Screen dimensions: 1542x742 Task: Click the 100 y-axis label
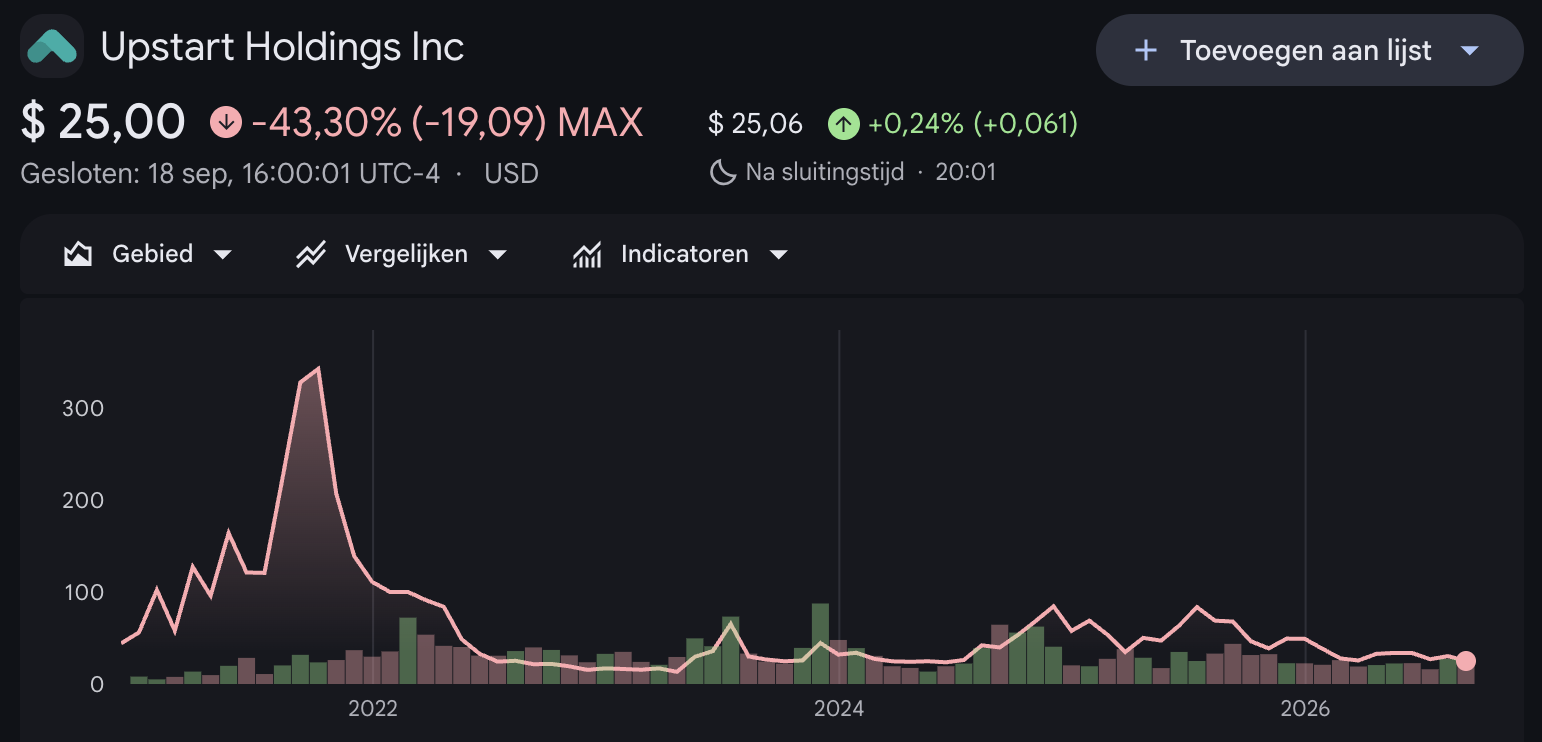tap(83, 592)
